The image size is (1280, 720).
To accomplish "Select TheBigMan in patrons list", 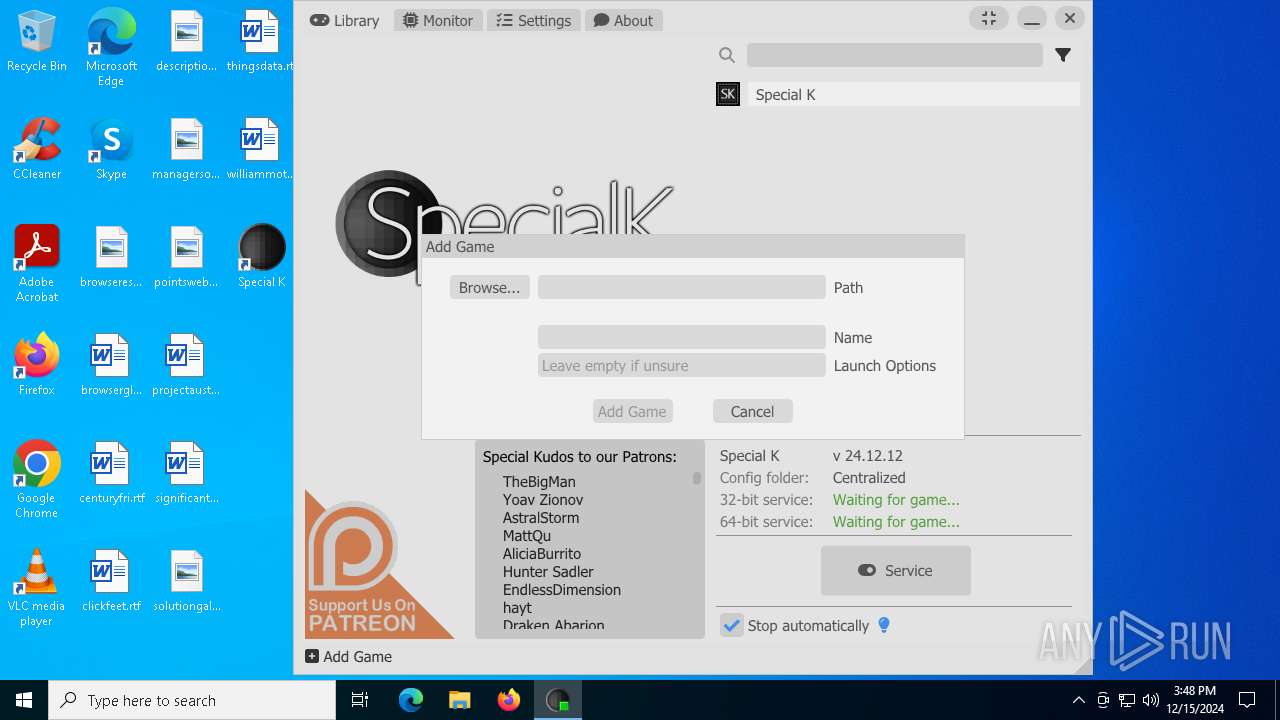I will tap(539, 482).
